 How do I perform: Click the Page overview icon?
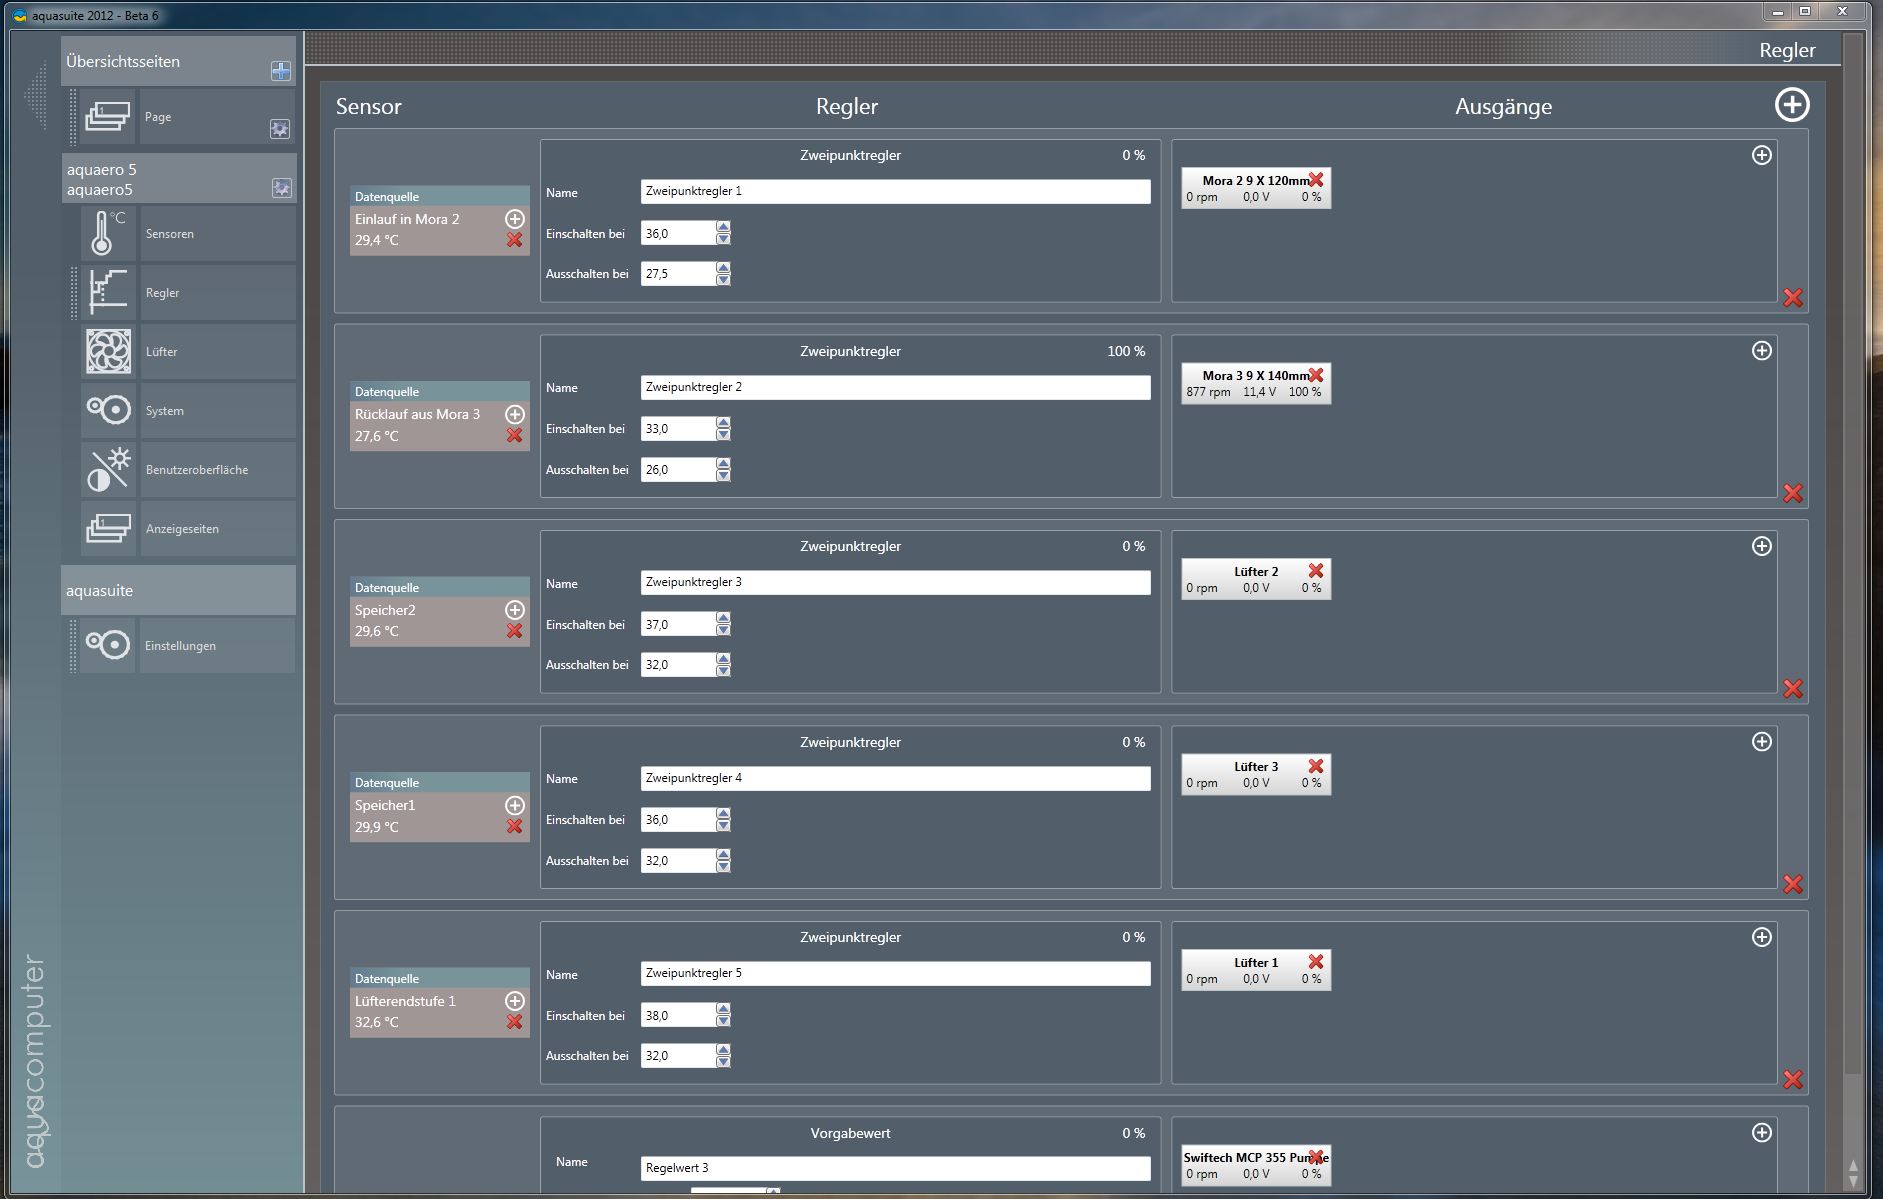[x=108, y=116]
